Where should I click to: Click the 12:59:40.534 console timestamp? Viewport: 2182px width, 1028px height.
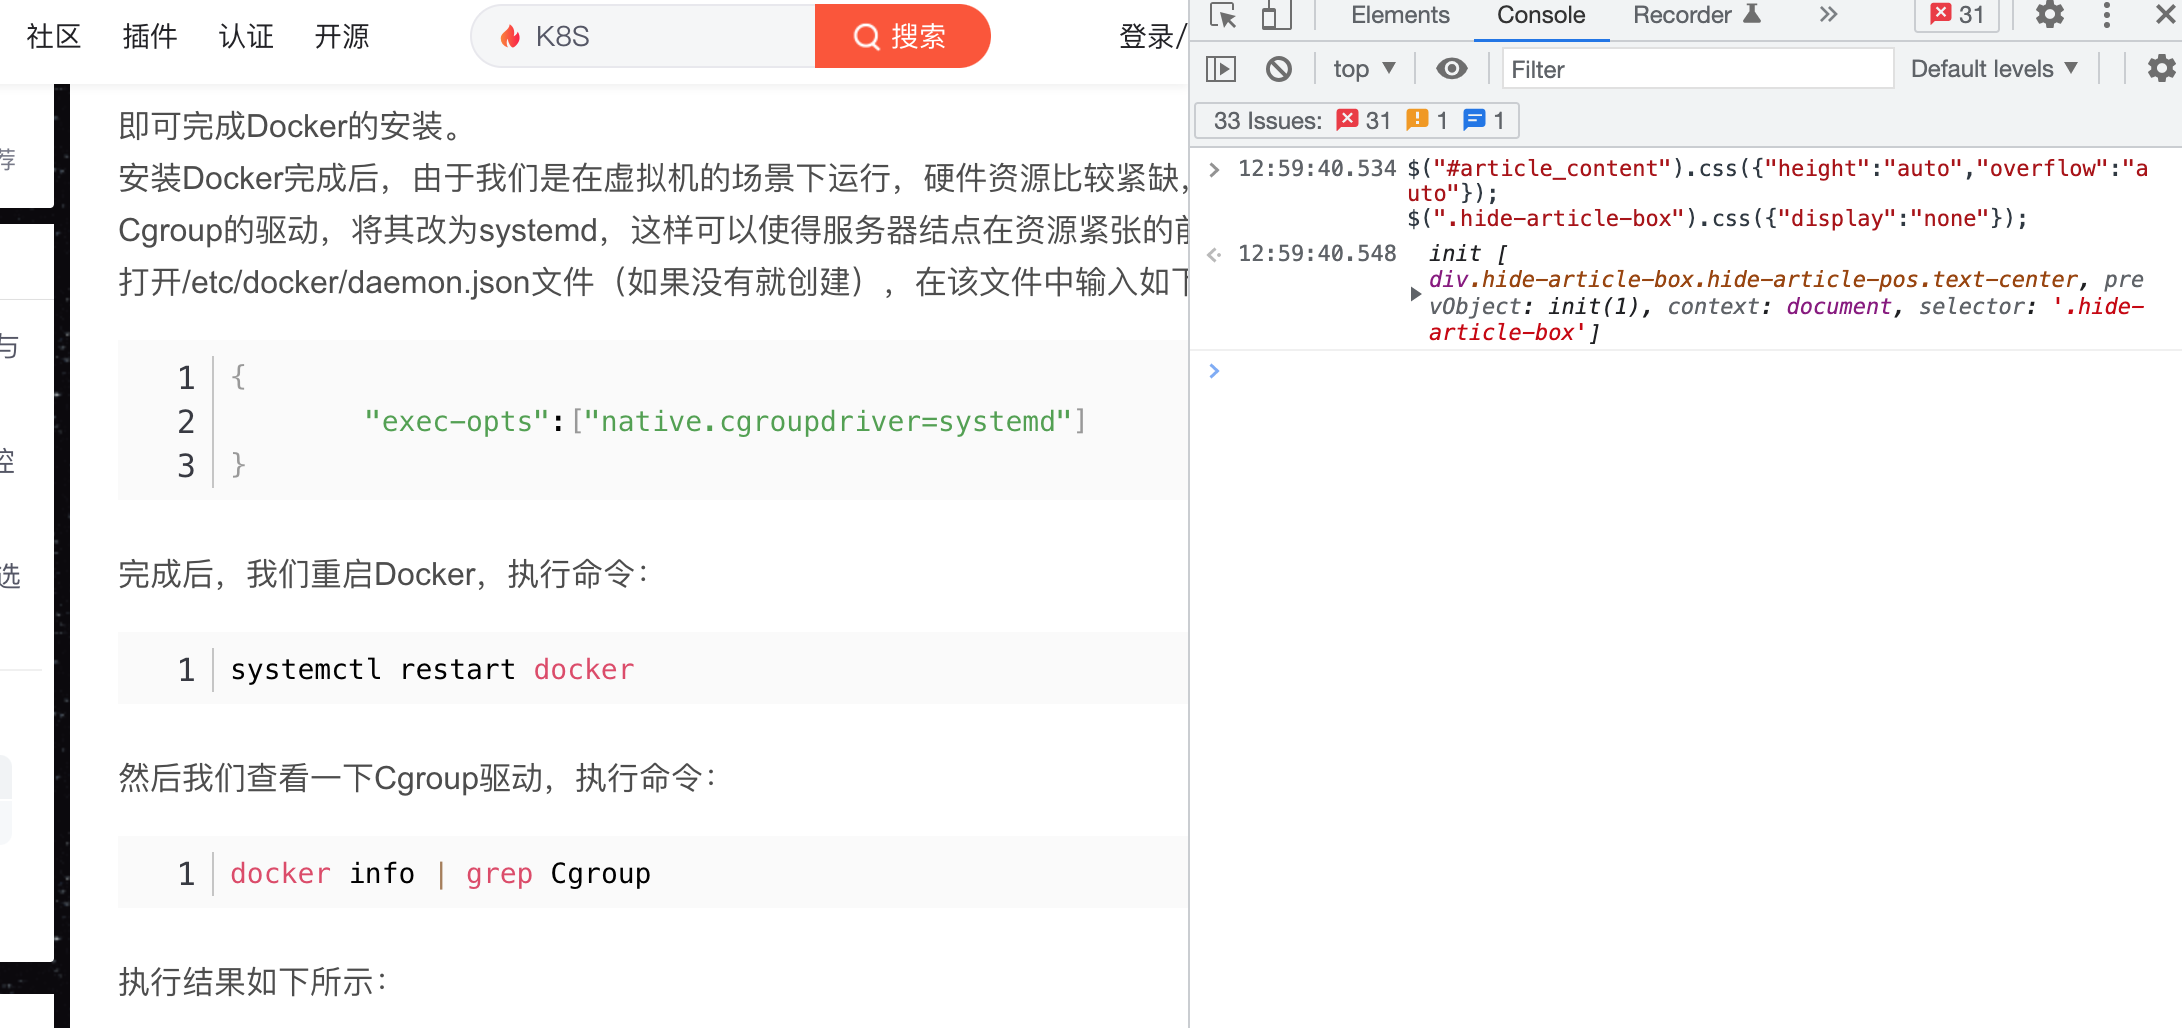[1316, 169]
